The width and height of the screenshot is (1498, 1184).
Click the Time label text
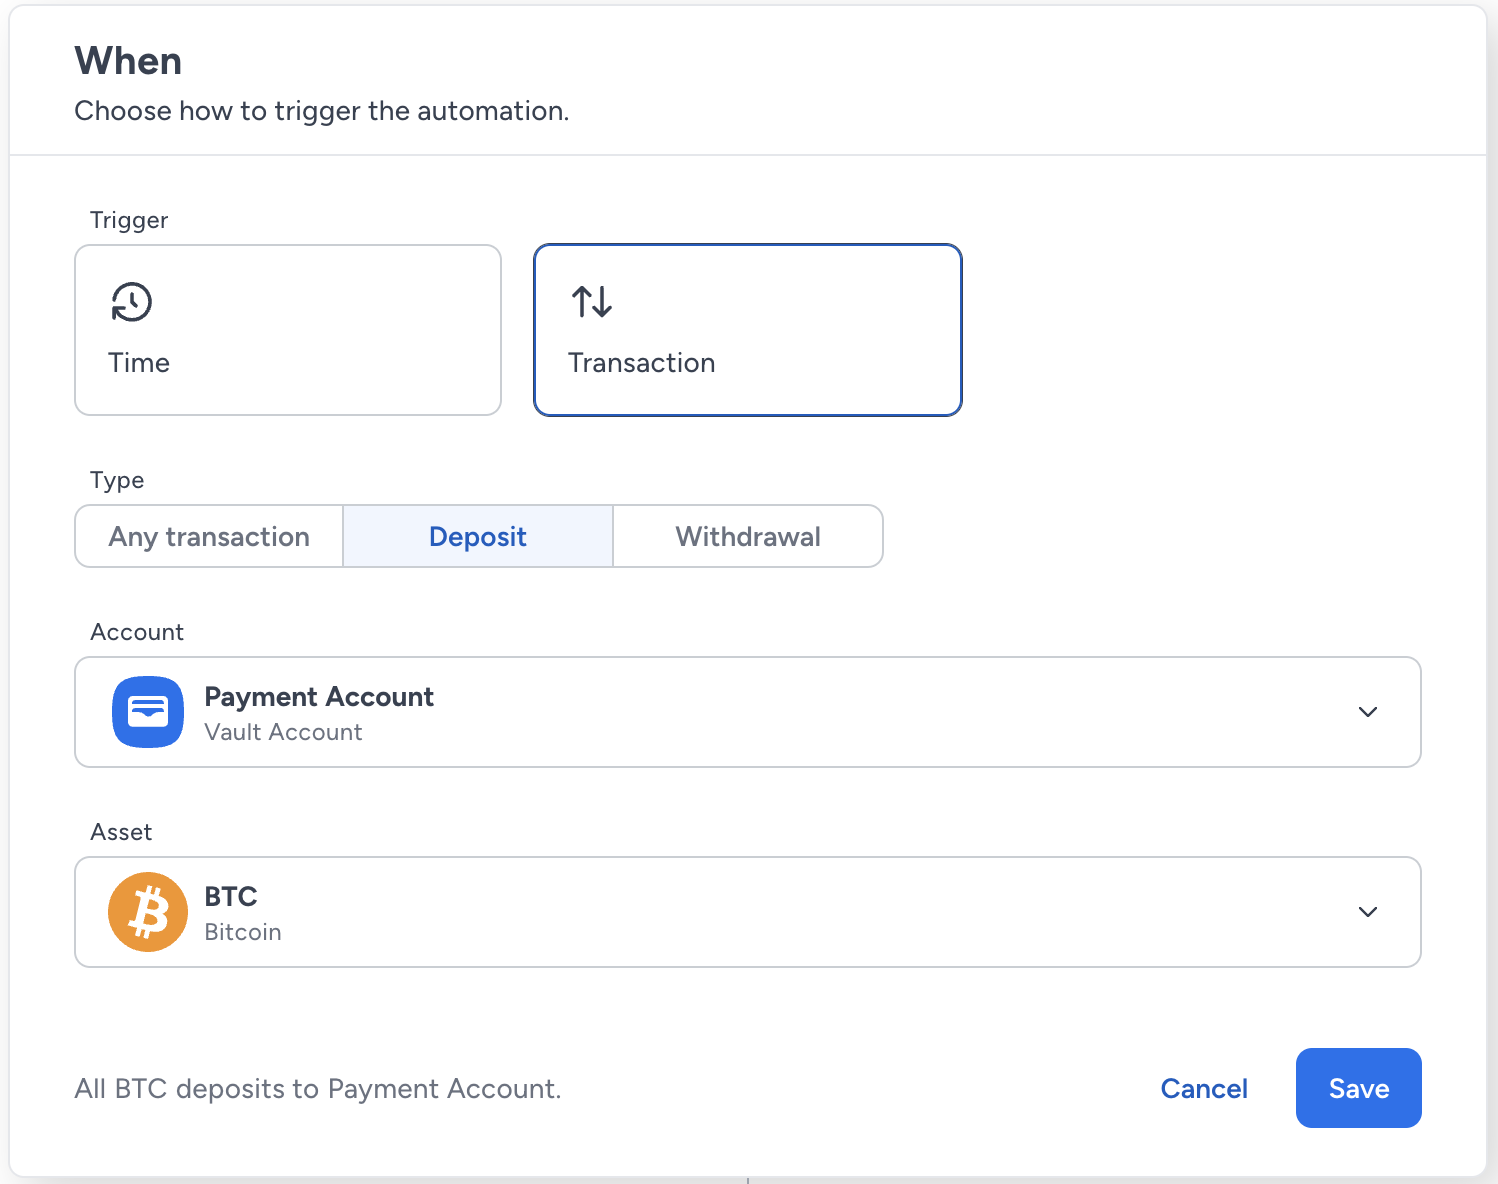click(x=139, y=363)
